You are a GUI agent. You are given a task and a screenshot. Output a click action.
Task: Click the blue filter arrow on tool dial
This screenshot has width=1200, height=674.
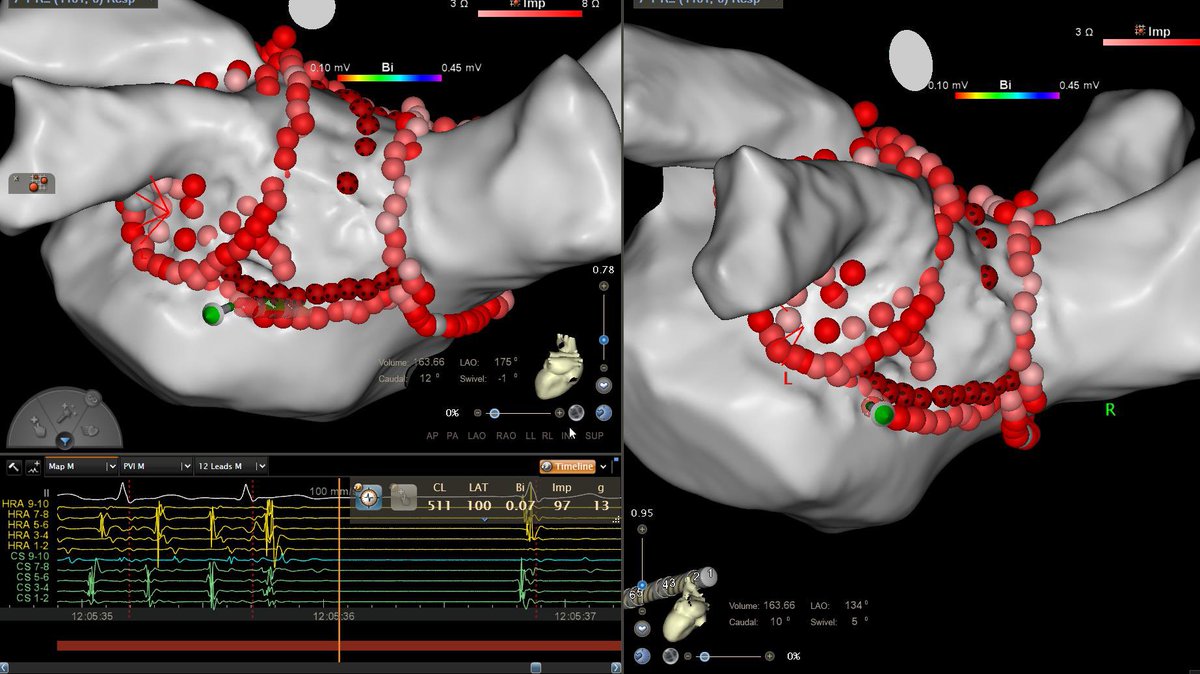click(65, 440)
